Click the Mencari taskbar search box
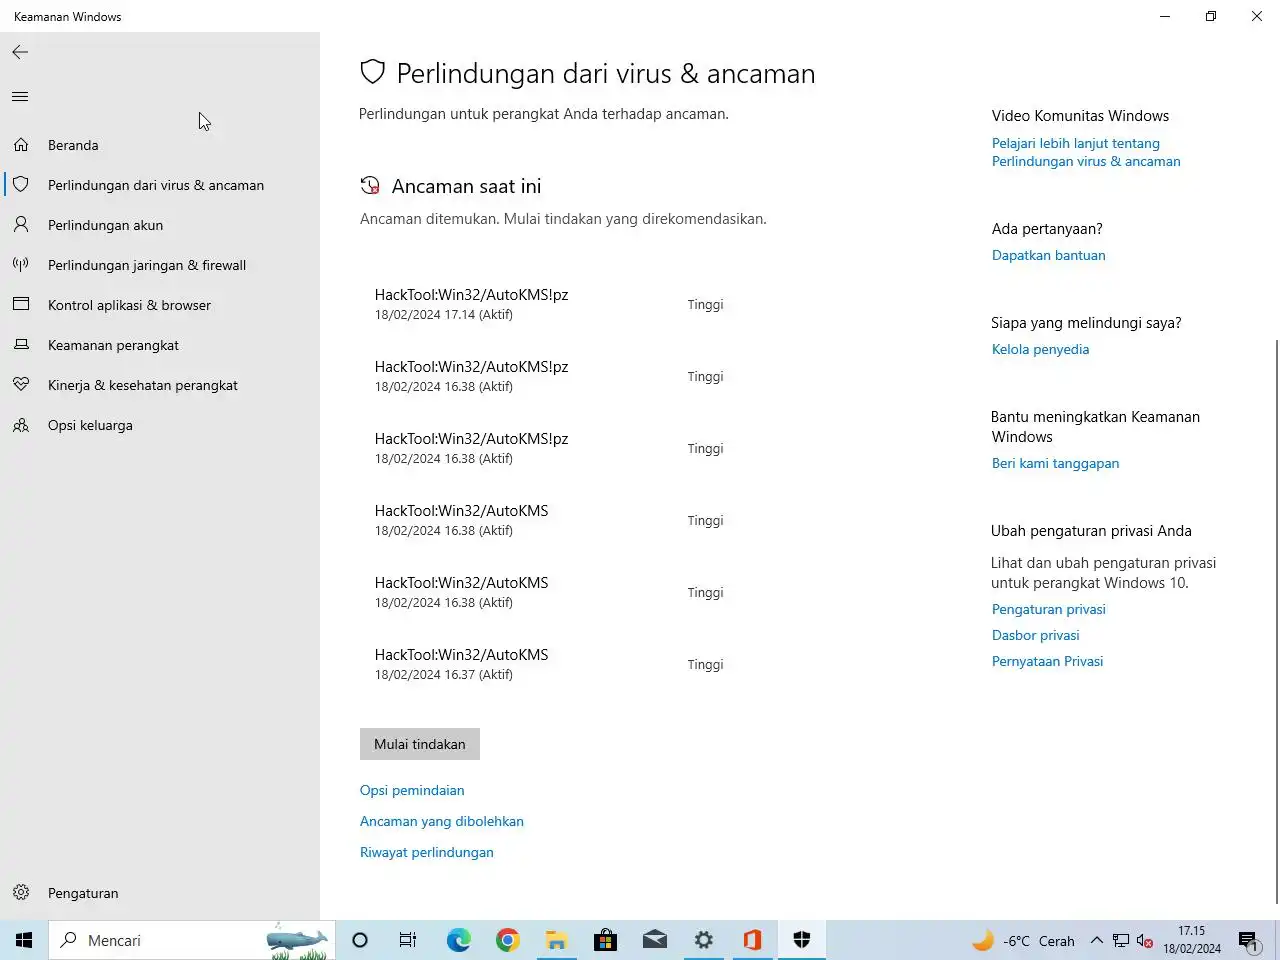 (x=192, y=940)
